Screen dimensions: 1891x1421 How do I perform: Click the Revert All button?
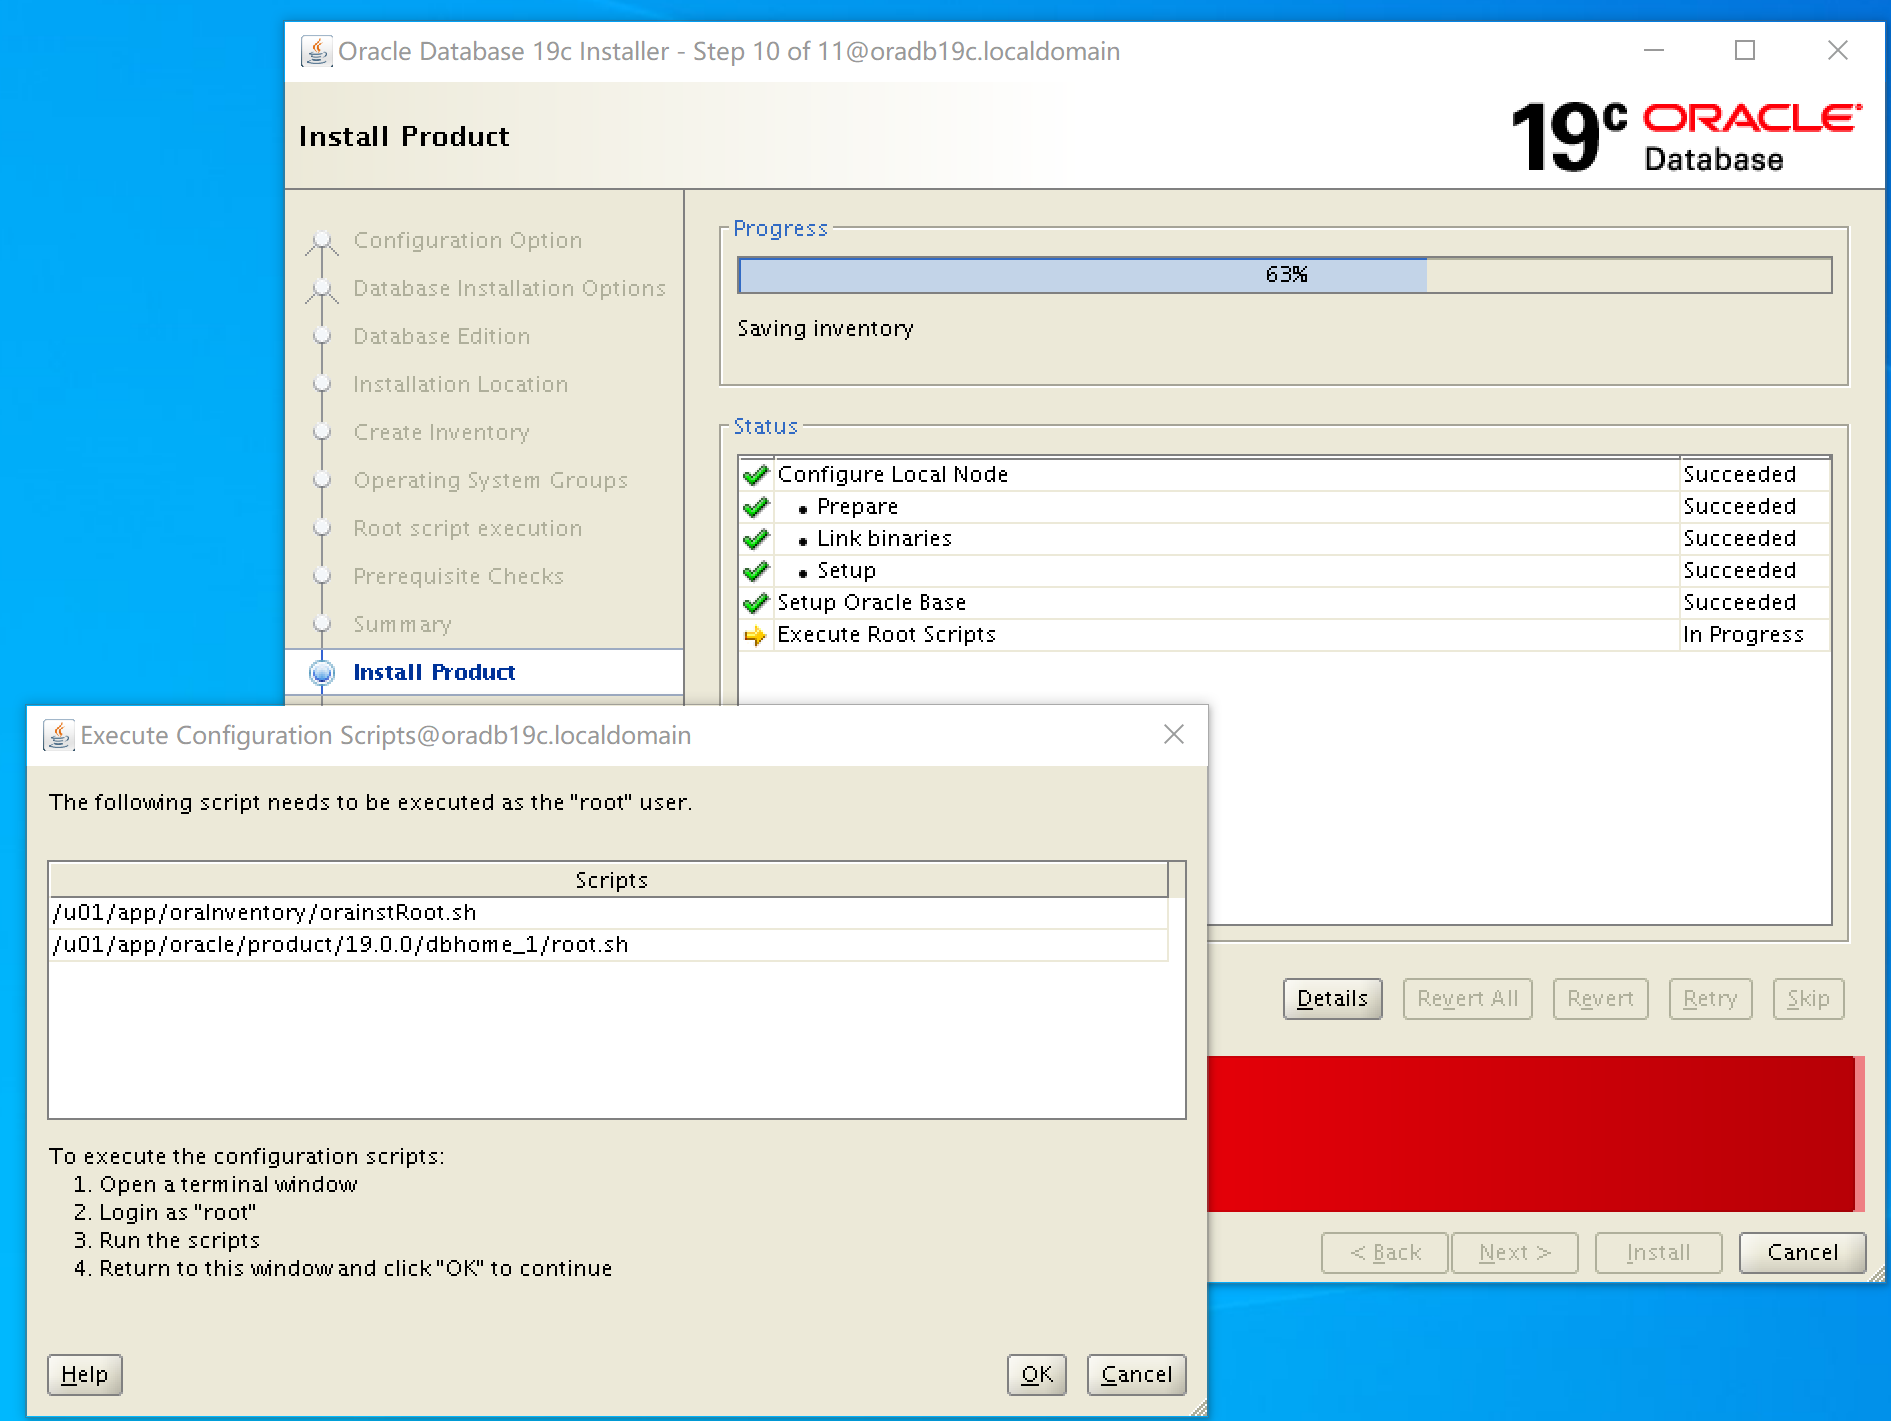click(1468, 999)
